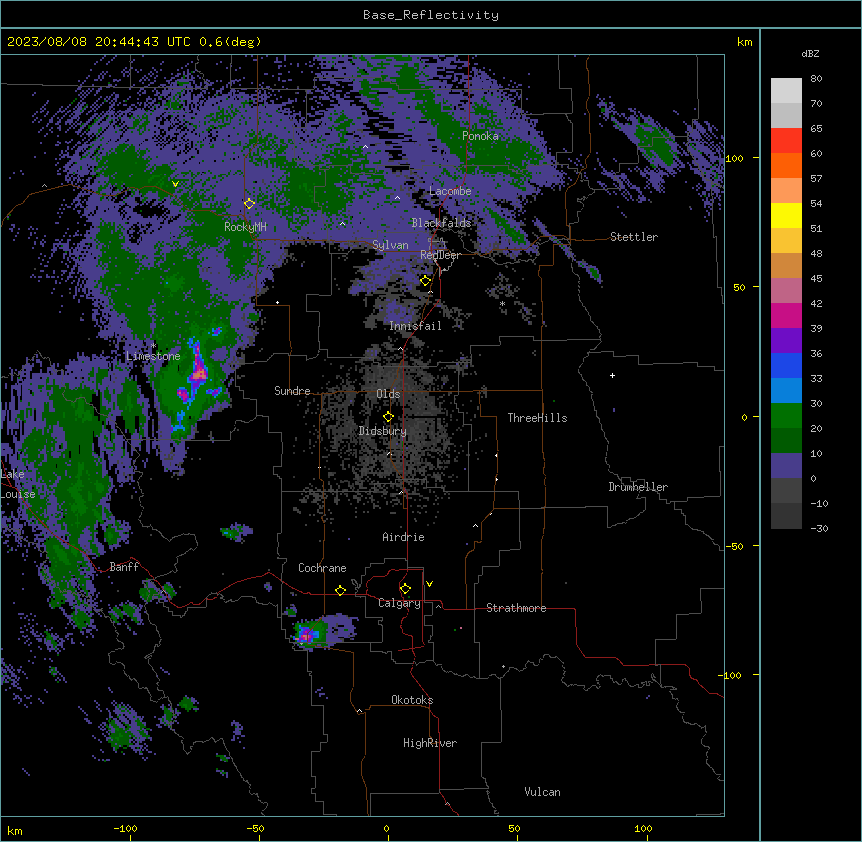Select the Calgary city label
The height and width of the screenshot is (842, 862).
[400, 603]
